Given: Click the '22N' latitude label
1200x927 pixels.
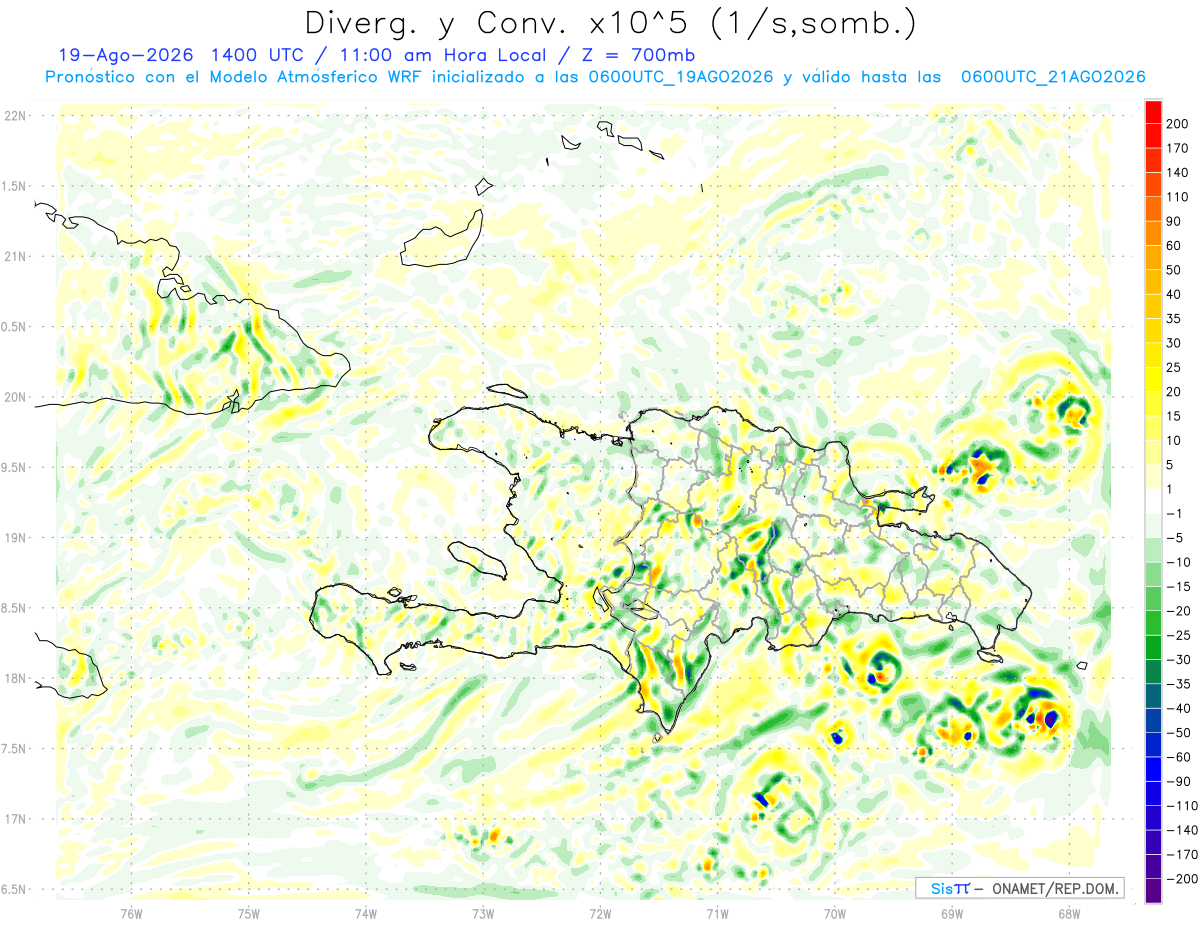Looking at the screenshot, I should point(15,116).
